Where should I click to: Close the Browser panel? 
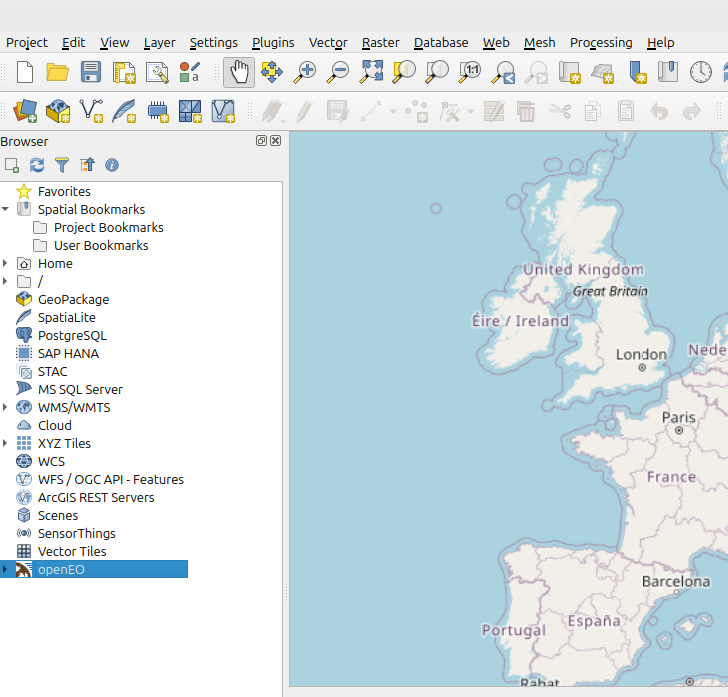tap(275, 141)
